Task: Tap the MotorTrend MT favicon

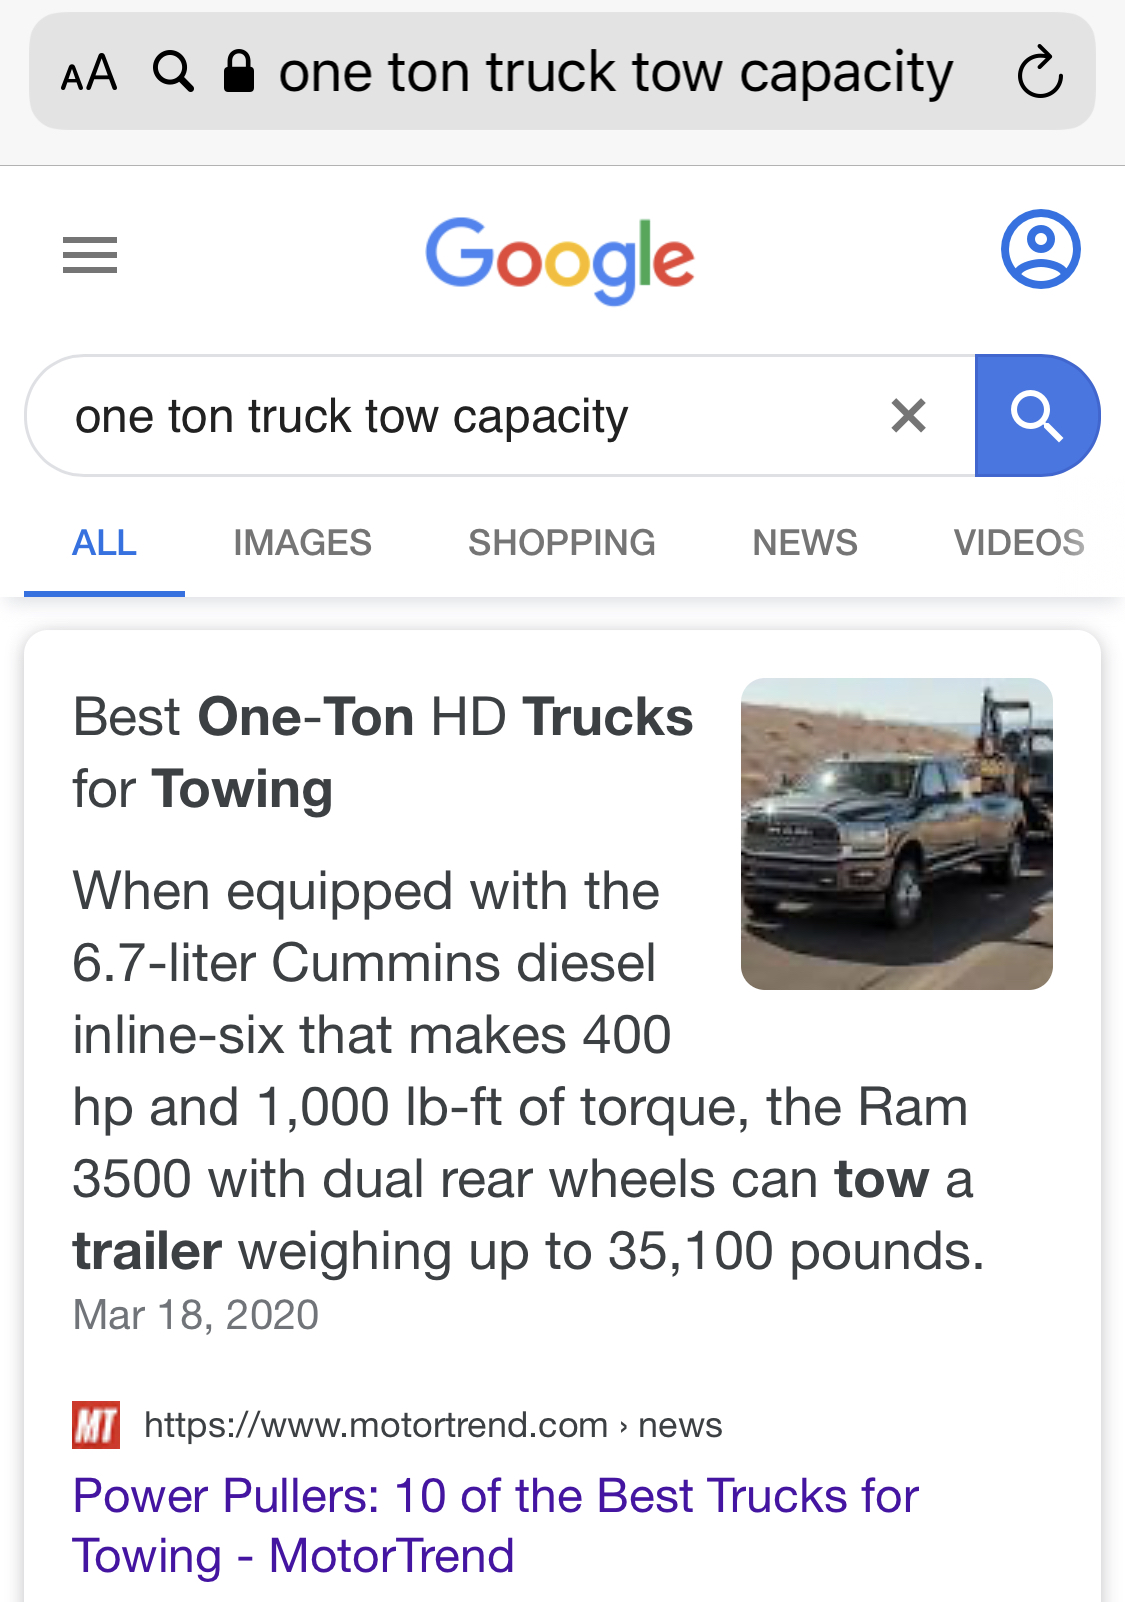Action: coord(96,1425)
